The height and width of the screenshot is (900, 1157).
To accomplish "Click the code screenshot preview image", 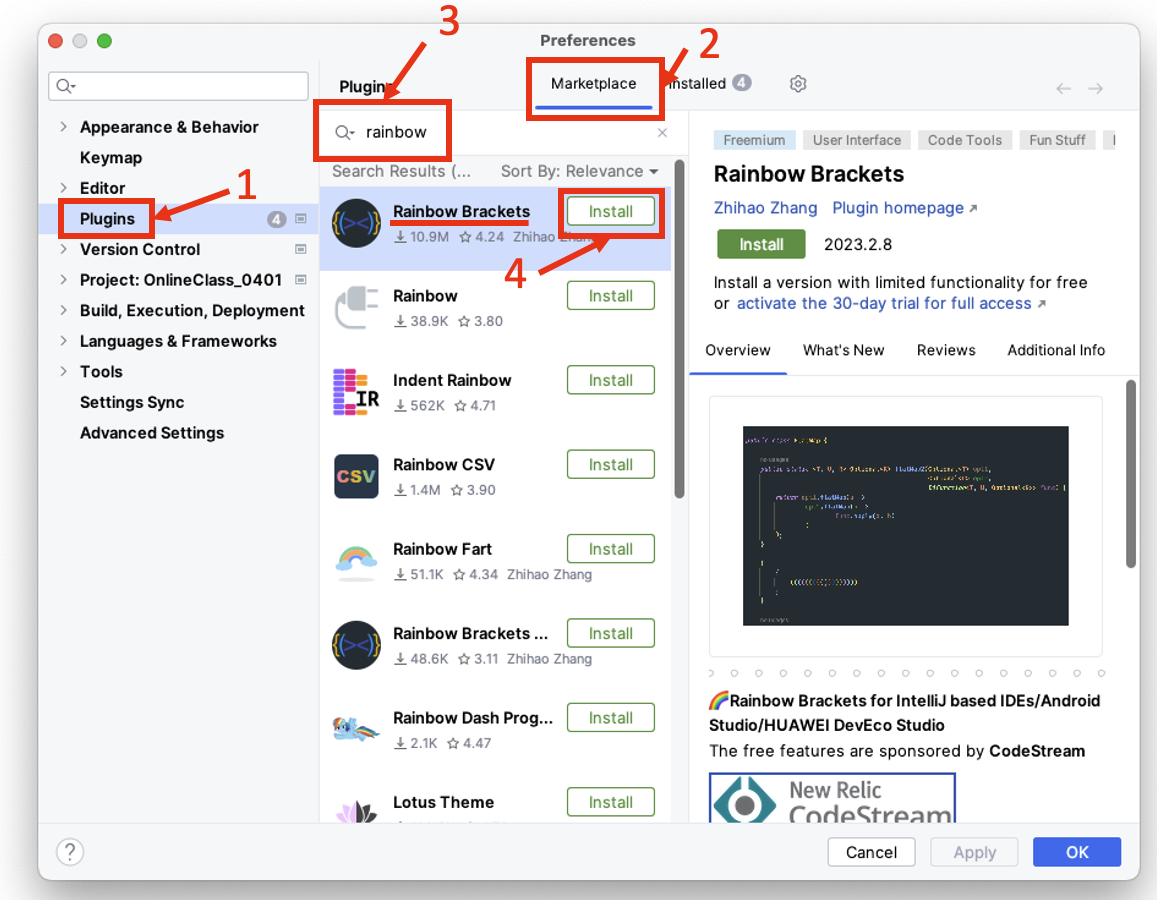I will point(905,526).
